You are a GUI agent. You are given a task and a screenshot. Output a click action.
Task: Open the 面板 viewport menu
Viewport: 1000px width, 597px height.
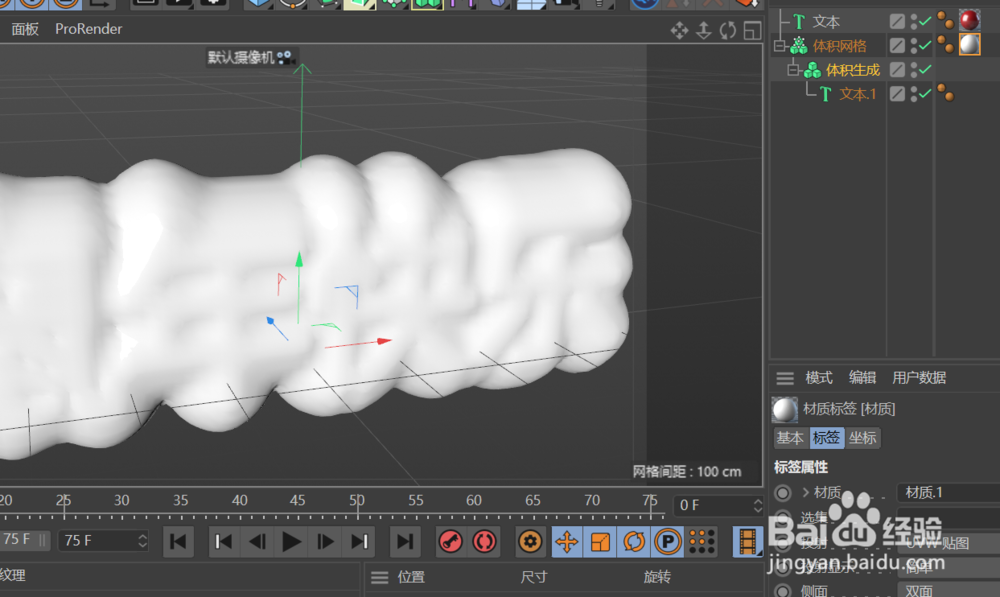click(x=25, y=29)
